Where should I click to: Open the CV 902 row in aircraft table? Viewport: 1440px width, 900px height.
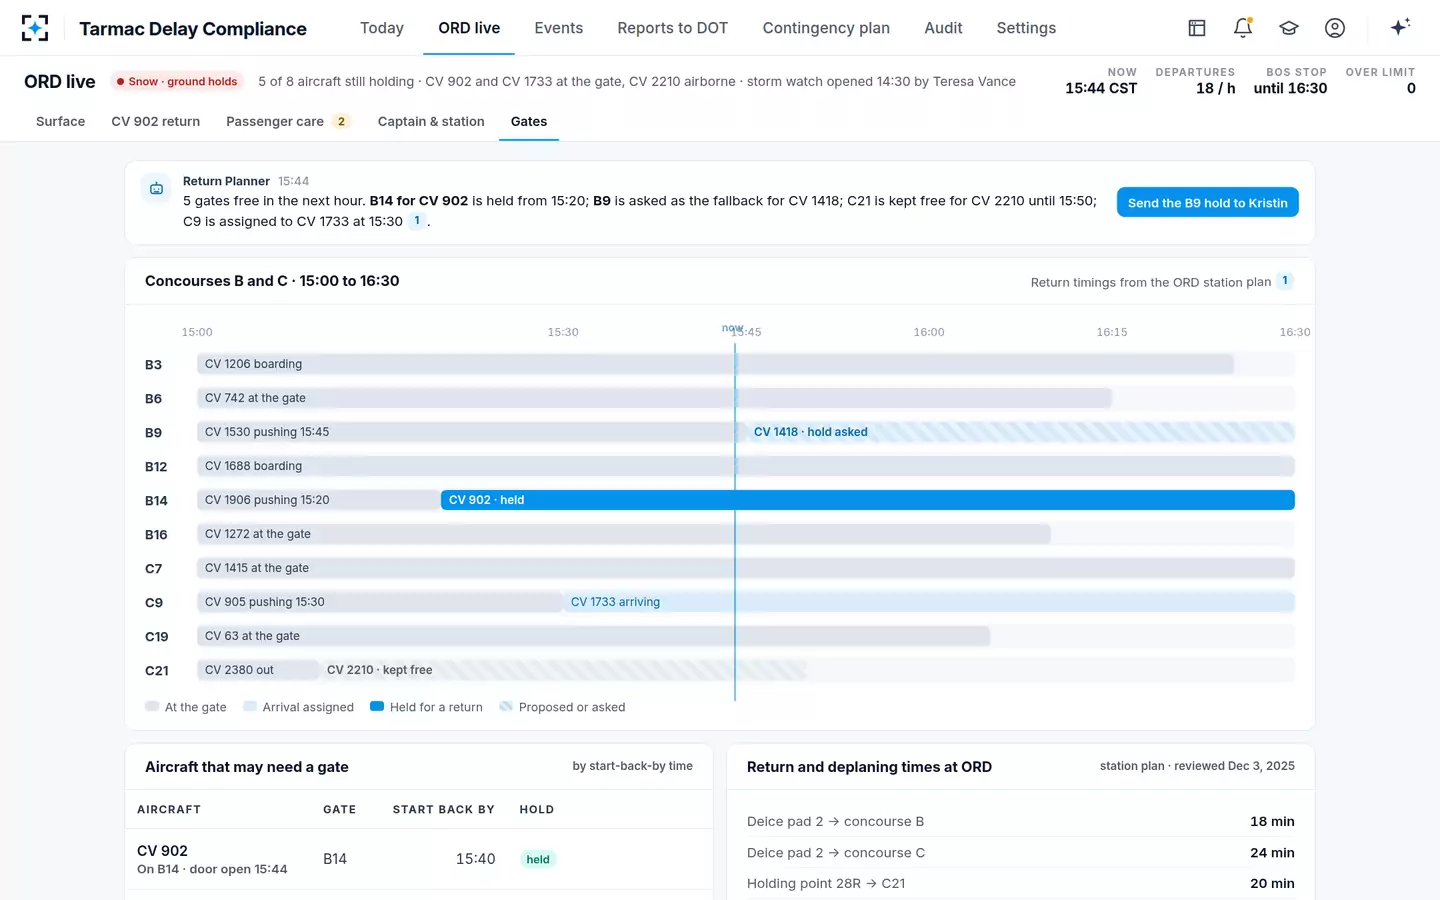pos(418,859)
